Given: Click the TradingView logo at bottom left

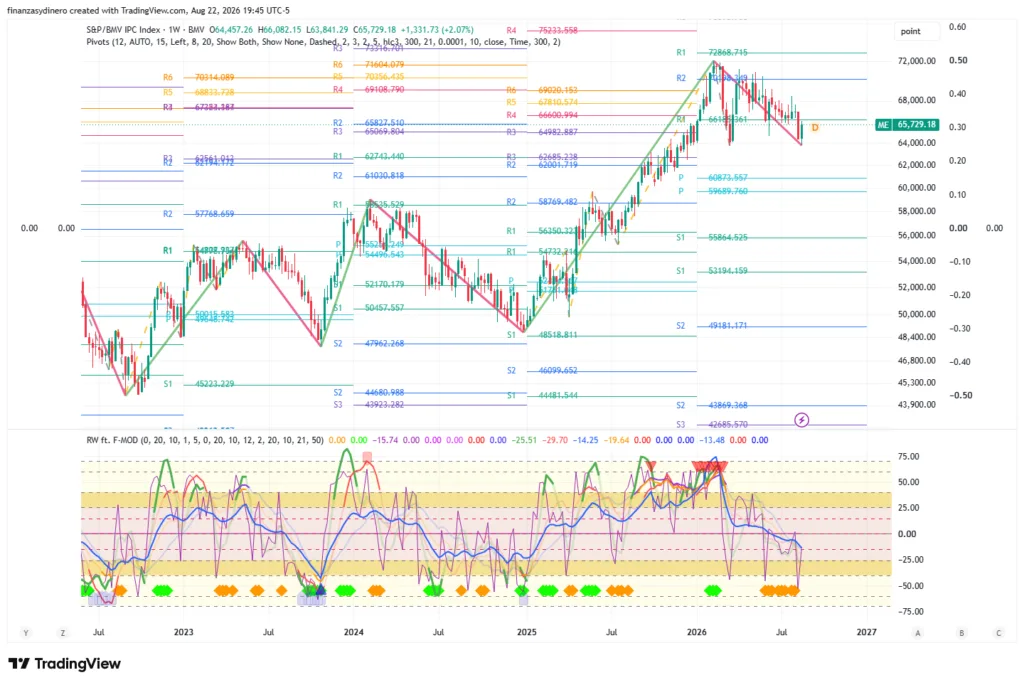Looking at the screenshot, I should click(65, 663).
